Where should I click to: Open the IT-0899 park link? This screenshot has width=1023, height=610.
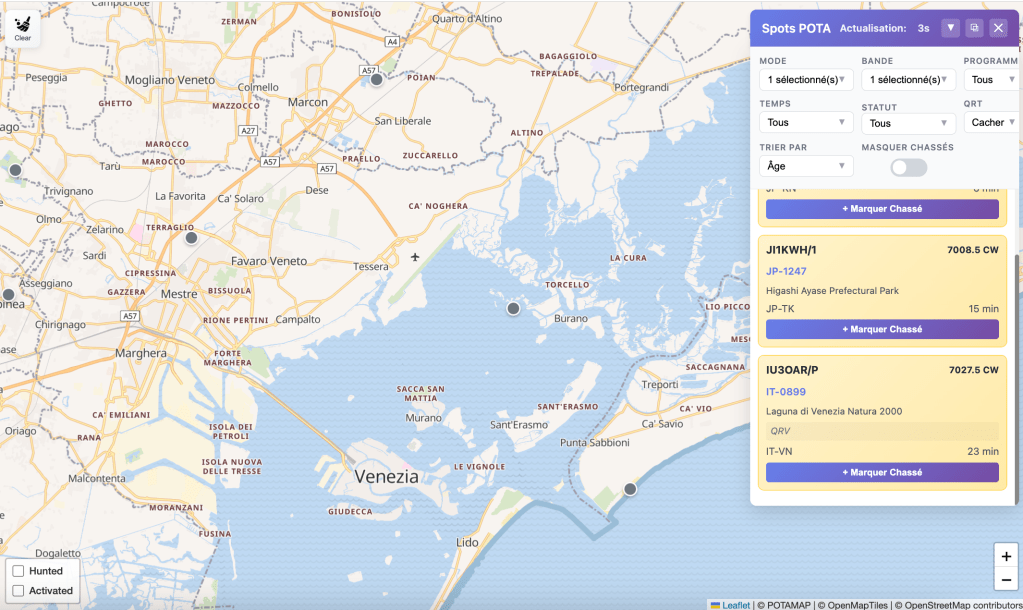(786, 392)
